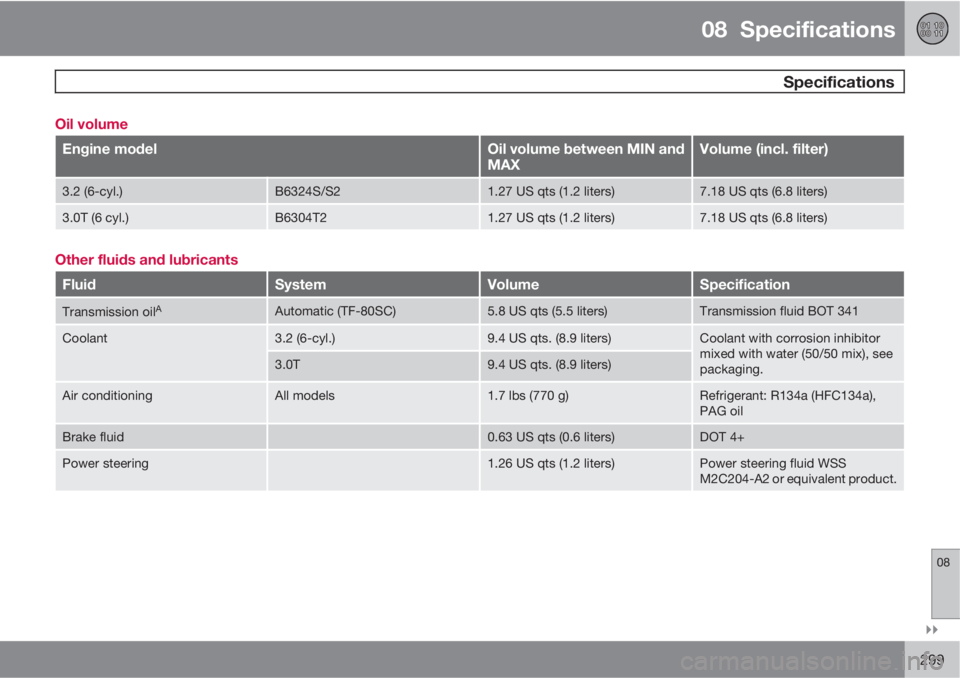960x678 pixels.
Task: Click the 'Oil volume between MIN and MAX' header
Action: (x=586, y=156)
